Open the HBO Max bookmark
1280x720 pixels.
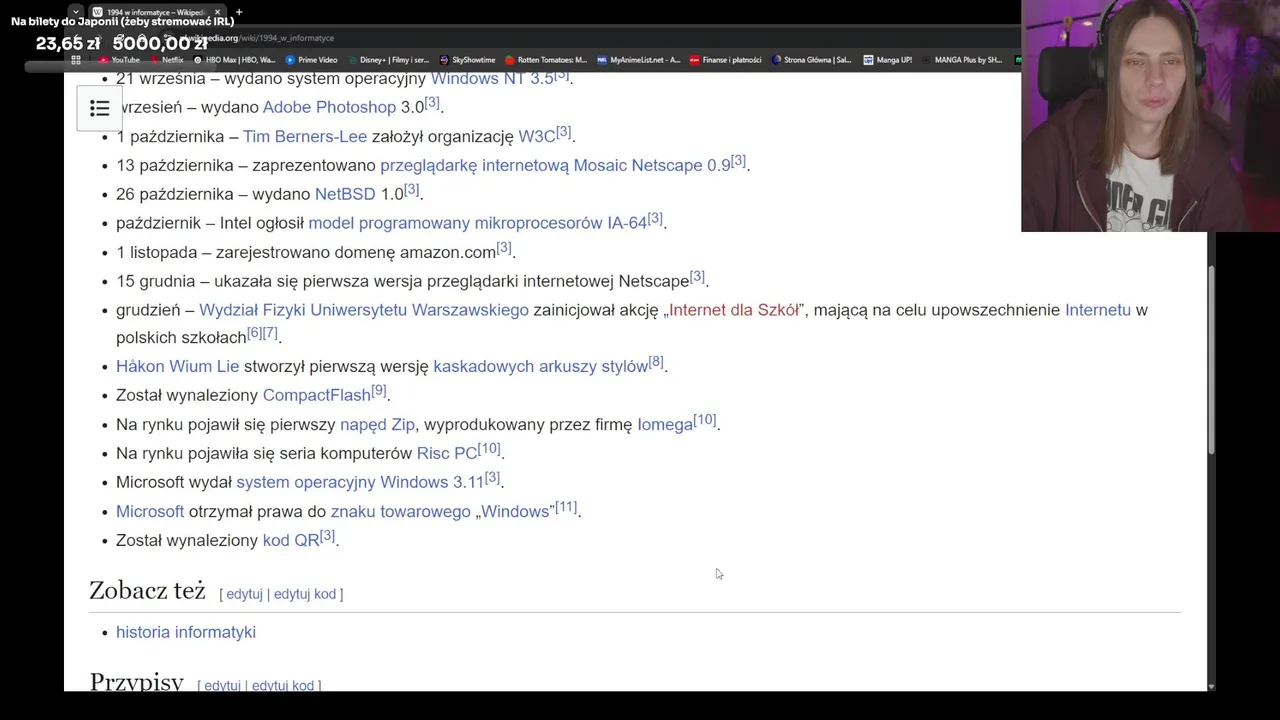coord(233,60)
